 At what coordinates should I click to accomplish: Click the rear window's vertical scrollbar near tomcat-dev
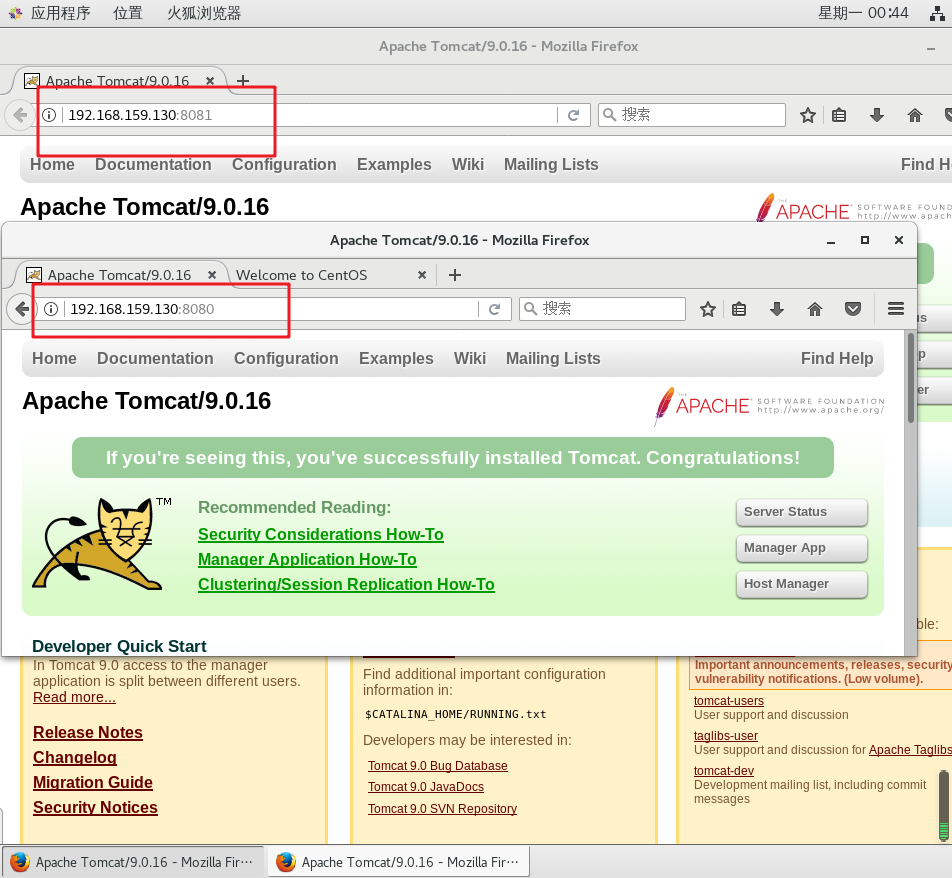pos(944,805)
